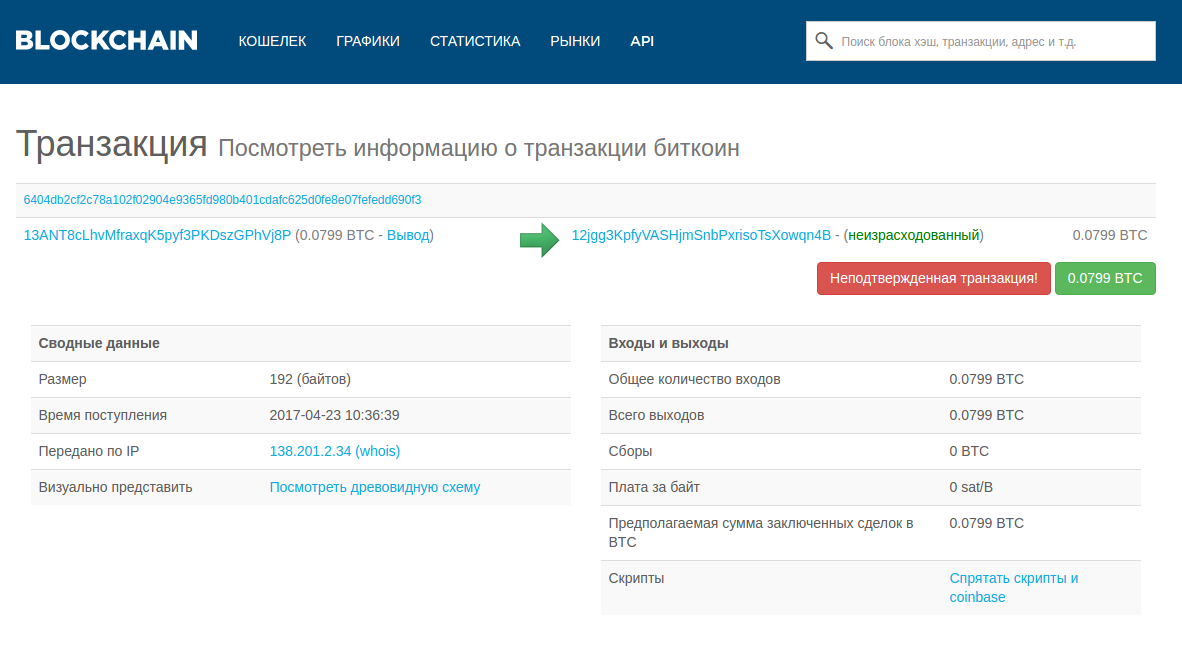
Task: Open the ГРАФИКИ menu item
Action: (x=368, y=41)
